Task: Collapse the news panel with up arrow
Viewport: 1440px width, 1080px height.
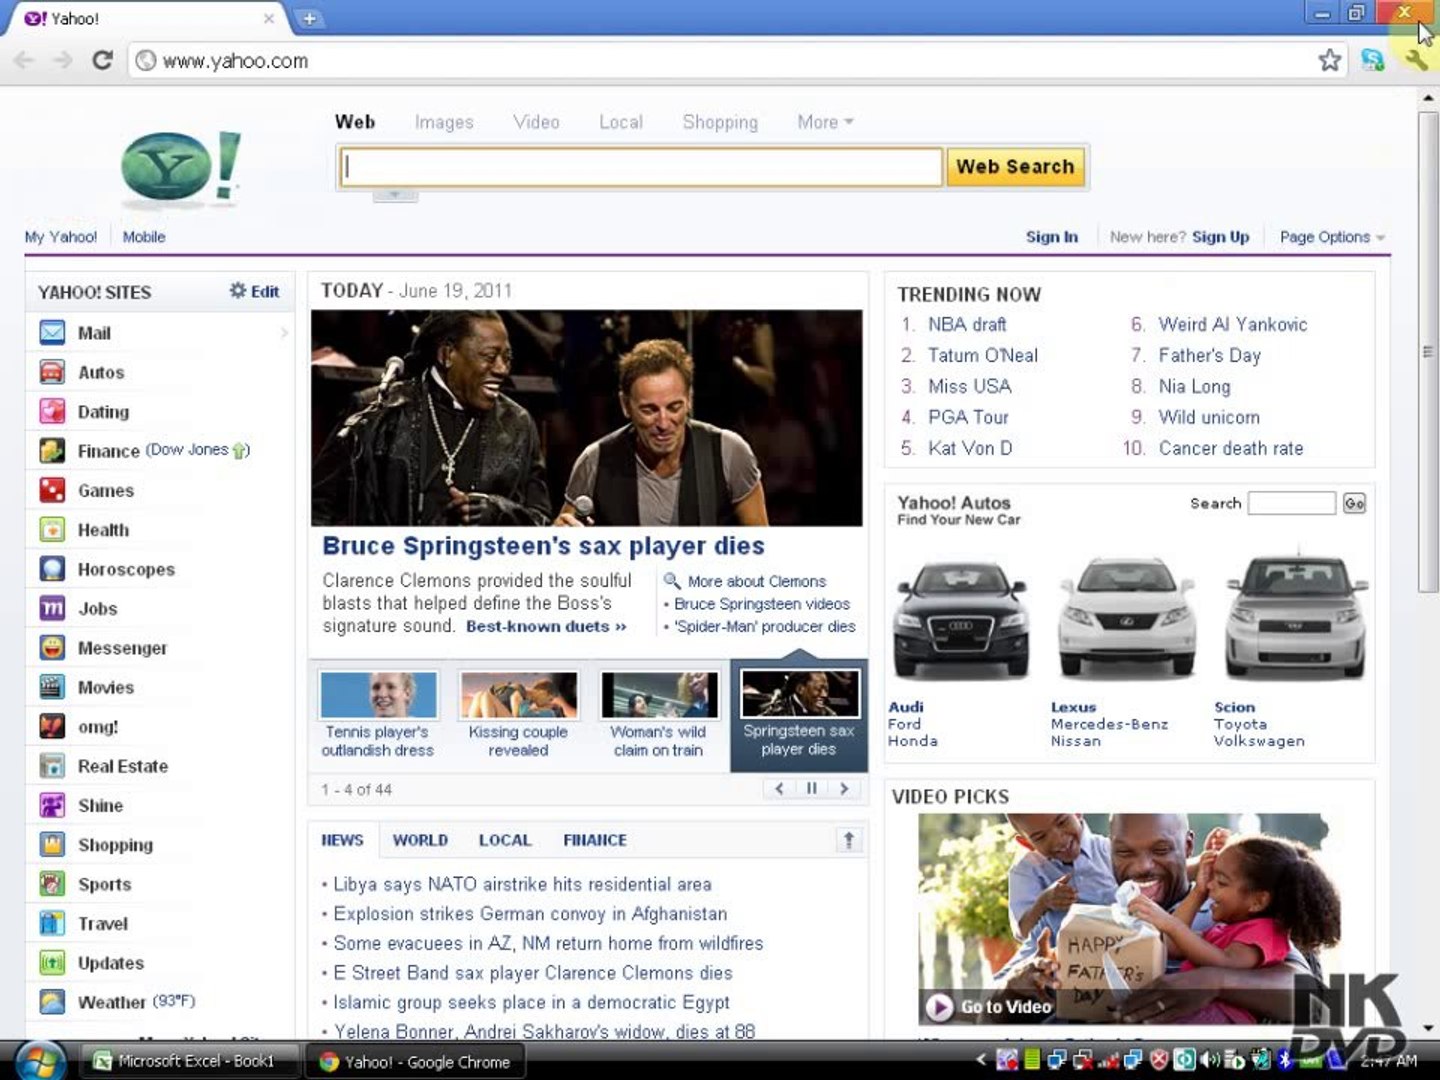Action: click(x=848, y=840)
